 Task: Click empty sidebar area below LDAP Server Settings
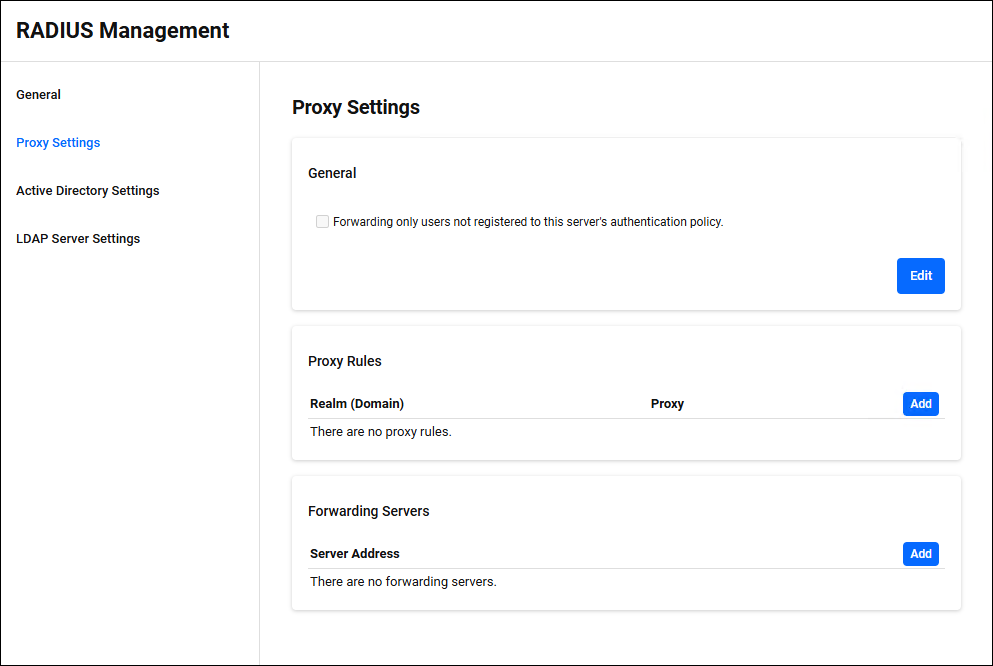pyautogui.click(x=130, y=450)
